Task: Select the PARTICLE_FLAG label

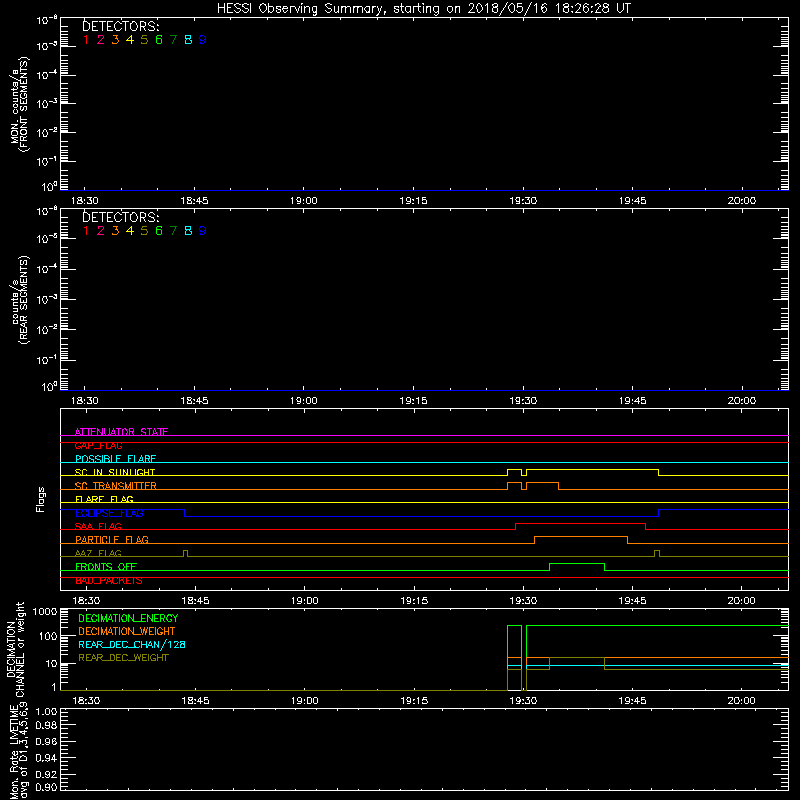Action: click(112, 539)
